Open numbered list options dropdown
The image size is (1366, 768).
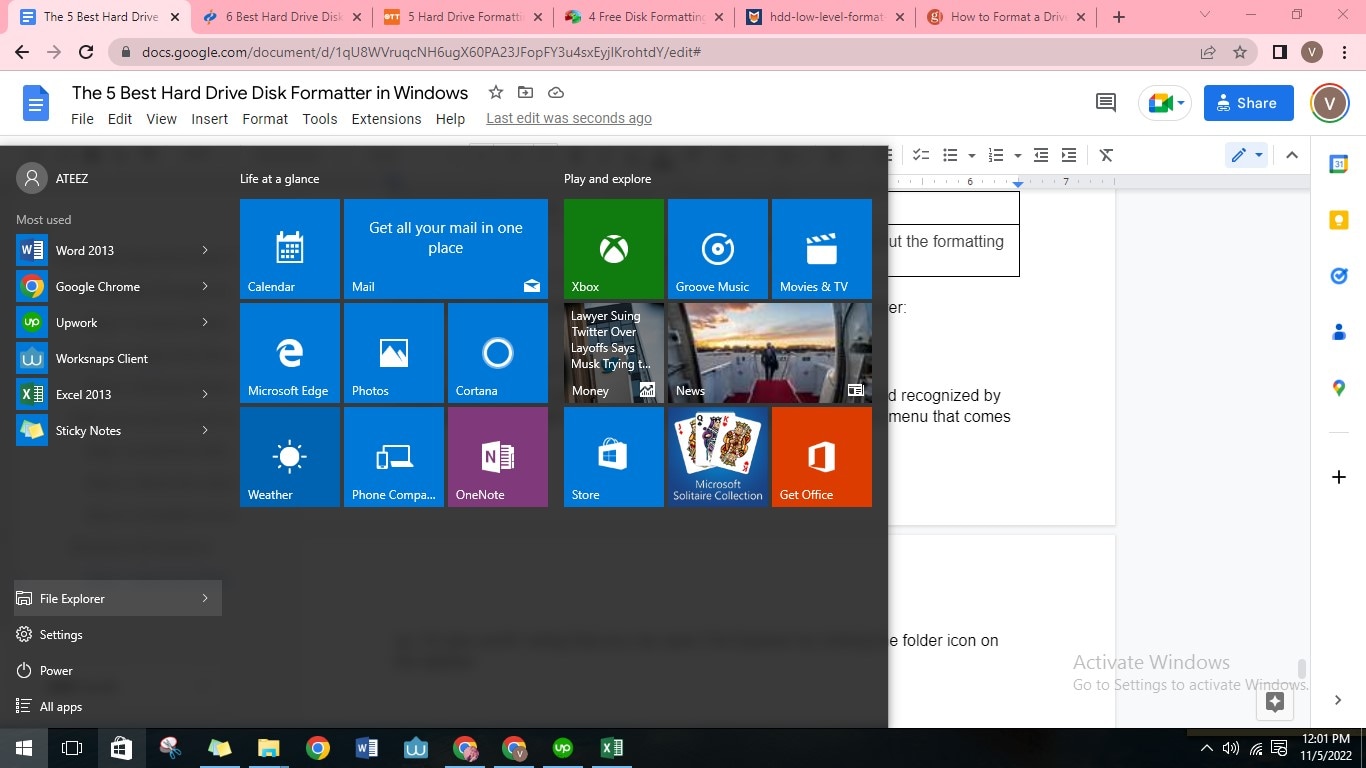(1017, 155)
